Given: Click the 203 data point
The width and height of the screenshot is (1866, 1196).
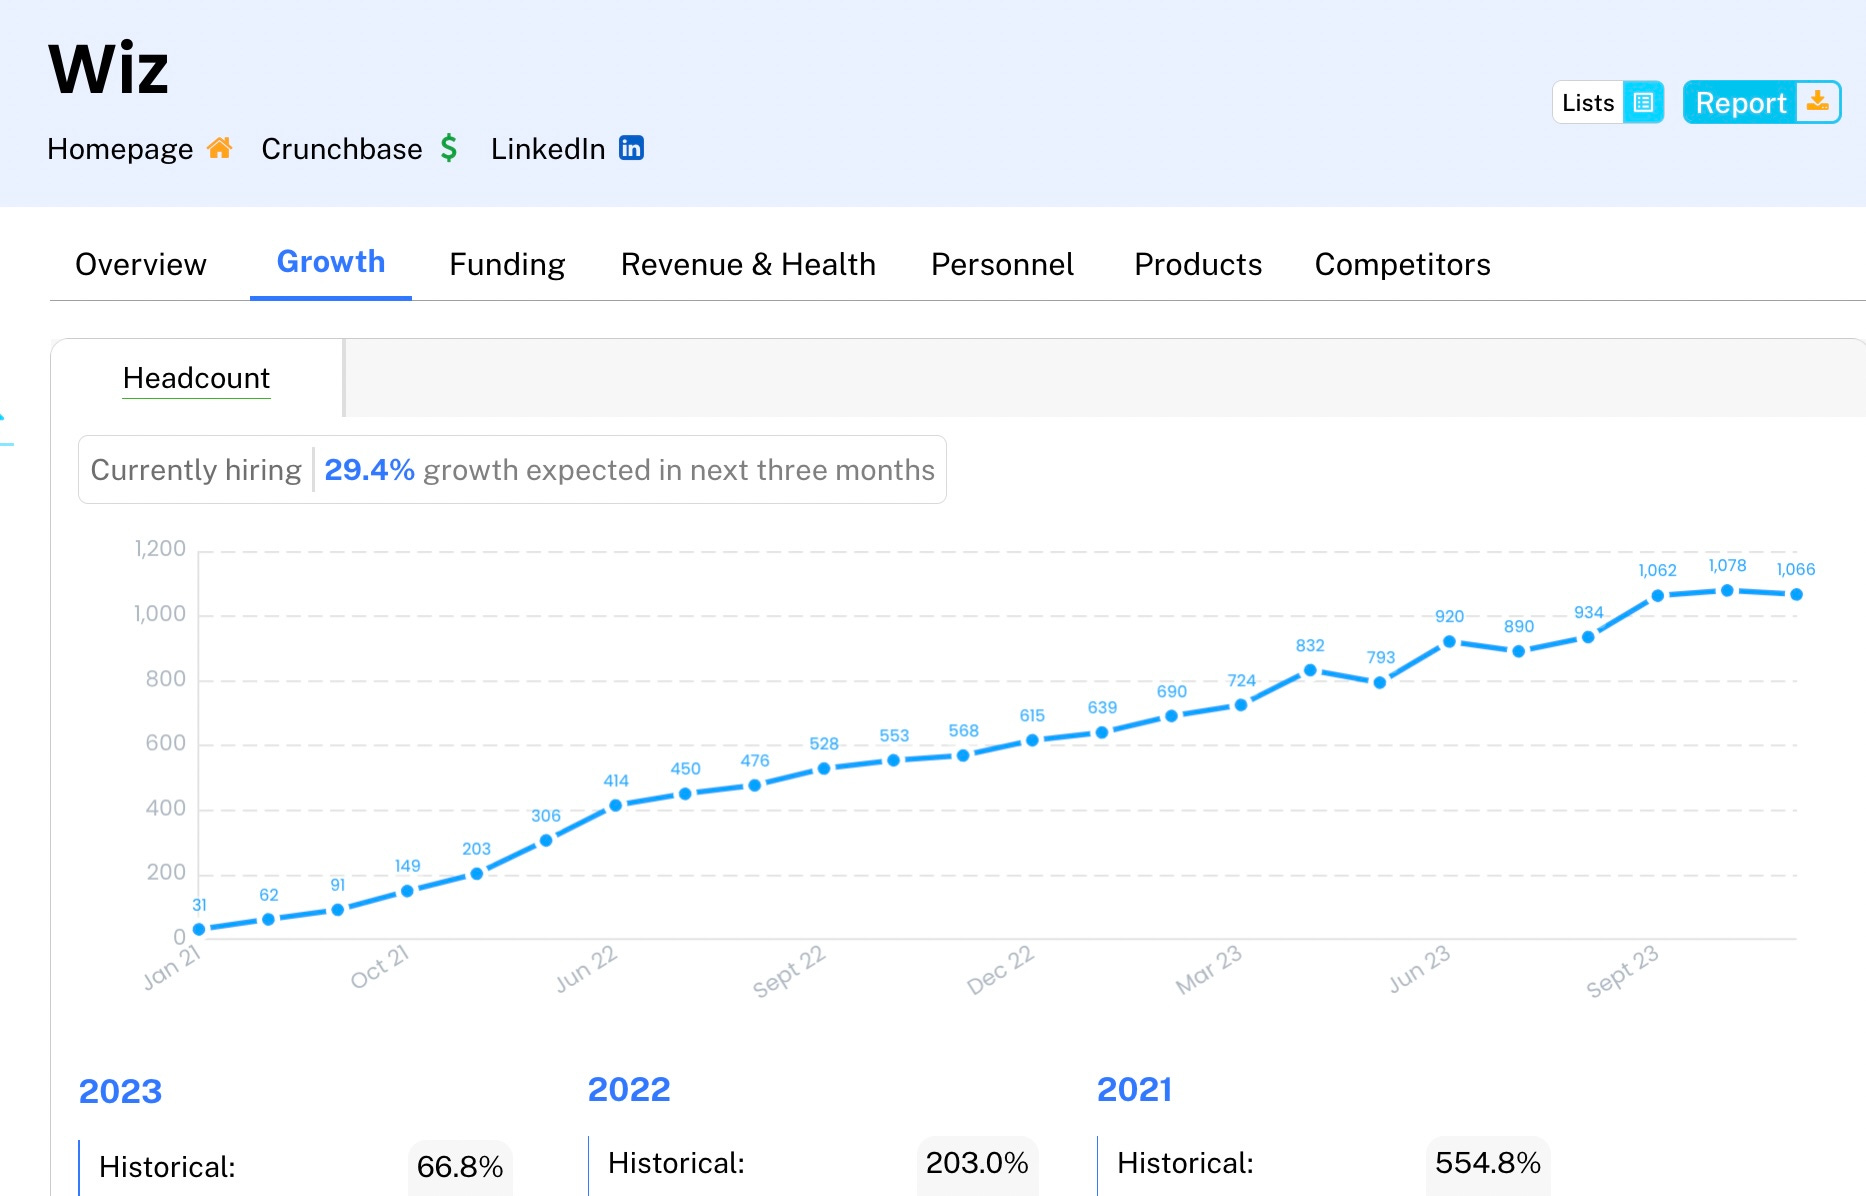Looking at the screenshot, I should pyautogui.click(x=477, y=874).
